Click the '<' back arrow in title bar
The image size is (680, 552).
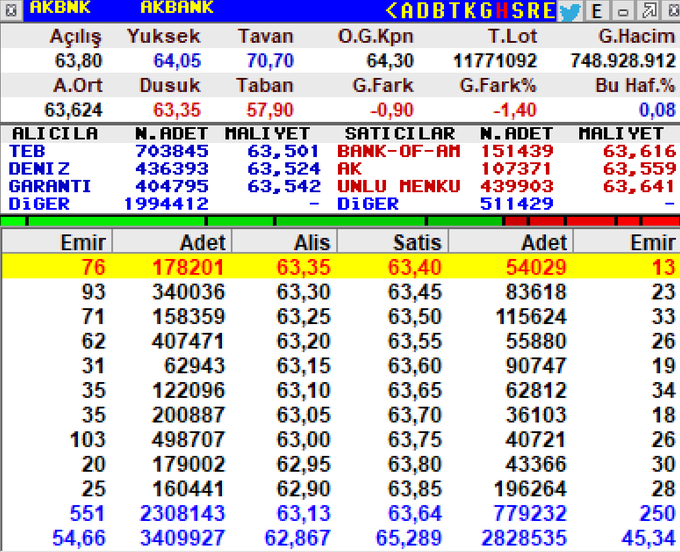click(392, 11)
